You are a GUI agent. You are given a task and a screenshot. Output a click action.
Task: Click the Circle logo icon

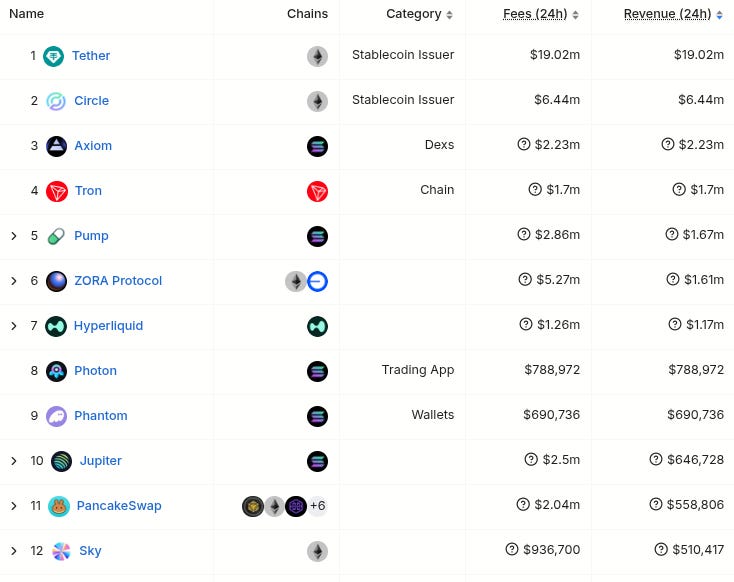click(56, 101)
